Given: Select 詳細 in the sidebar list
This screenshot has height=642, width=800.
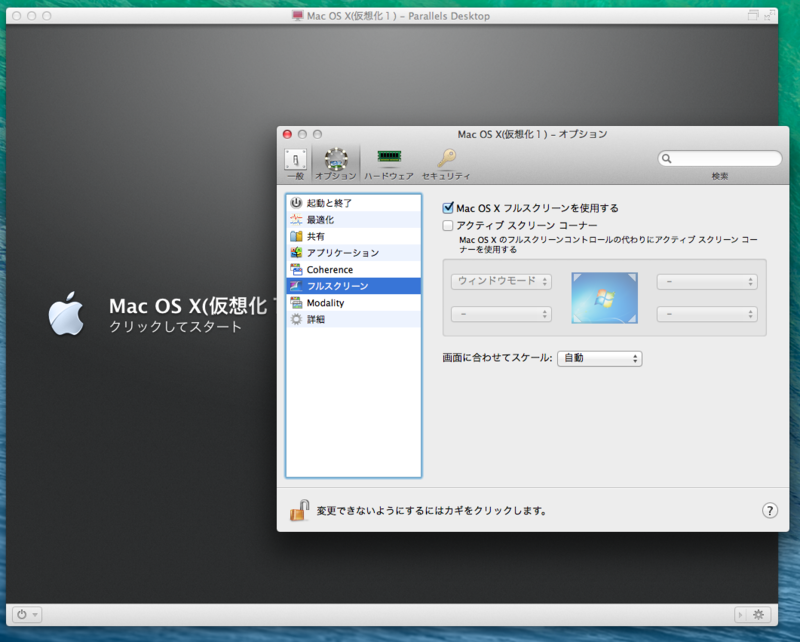Looking at the screenshot, I should 354,319.
